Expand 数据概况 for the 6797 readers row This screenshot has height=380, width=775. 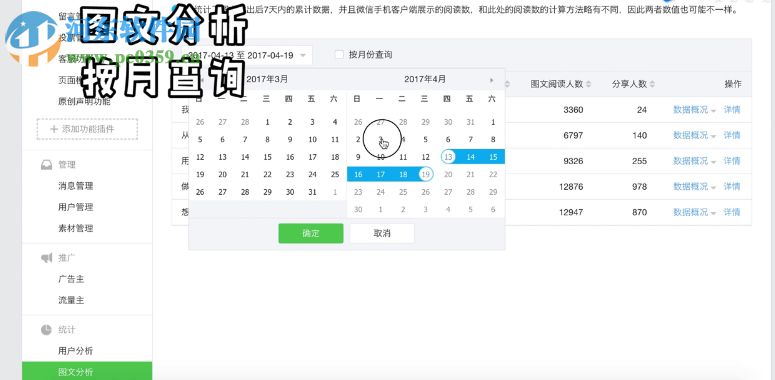pos(694,135)
